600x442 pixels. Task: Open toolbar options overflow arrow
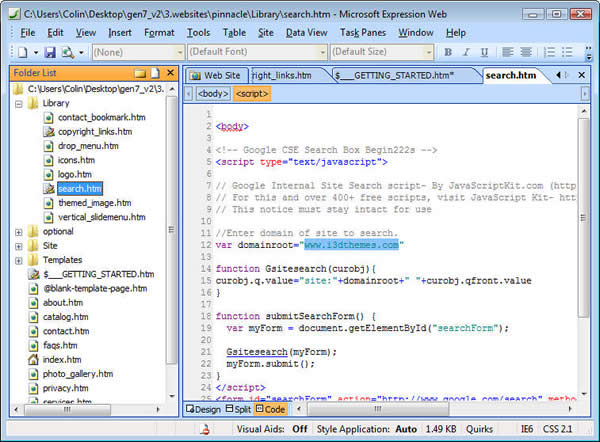coord(589,54)
